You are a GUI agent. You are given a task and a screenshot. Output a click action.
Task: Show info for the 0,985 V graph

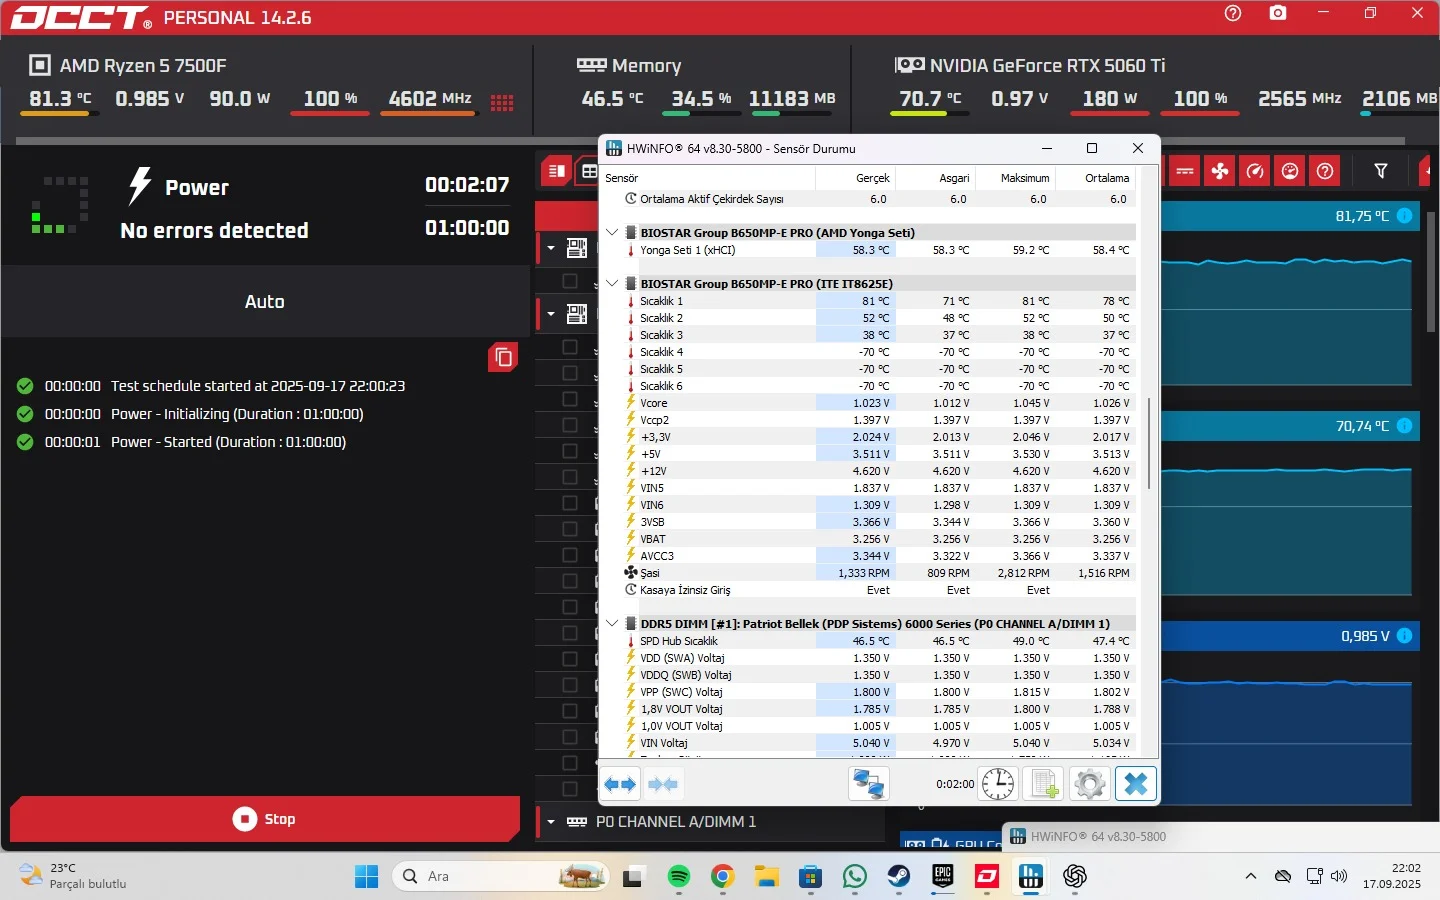click(x=1404, y=636)
